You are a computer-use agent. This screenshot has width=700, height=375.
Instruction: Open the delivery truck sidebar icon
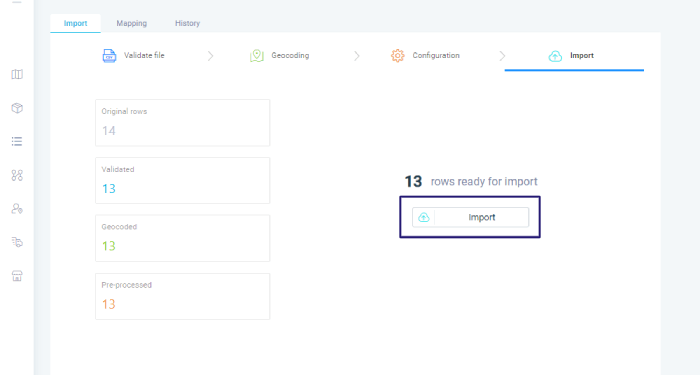(x=17, y=242)
